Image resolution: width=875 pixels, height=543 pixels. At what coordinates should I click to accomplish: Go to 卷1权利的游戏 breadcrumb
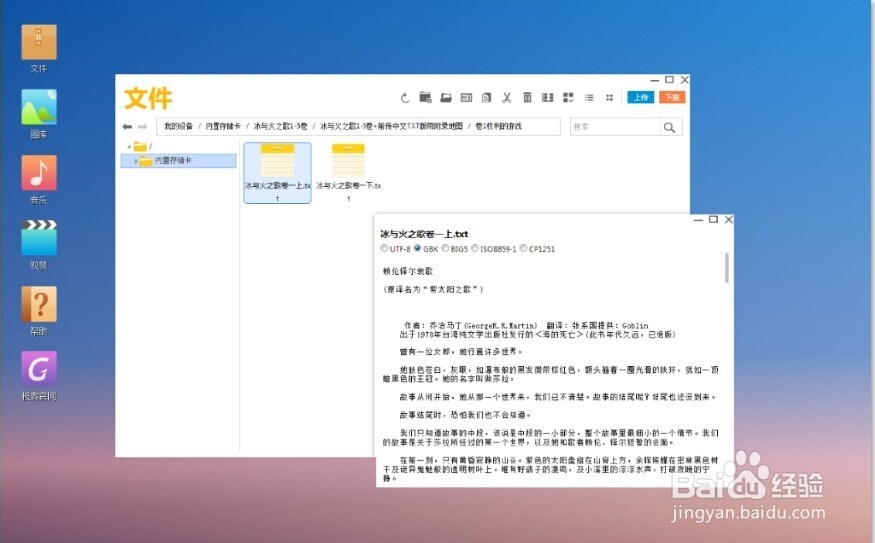click(498, 127)
